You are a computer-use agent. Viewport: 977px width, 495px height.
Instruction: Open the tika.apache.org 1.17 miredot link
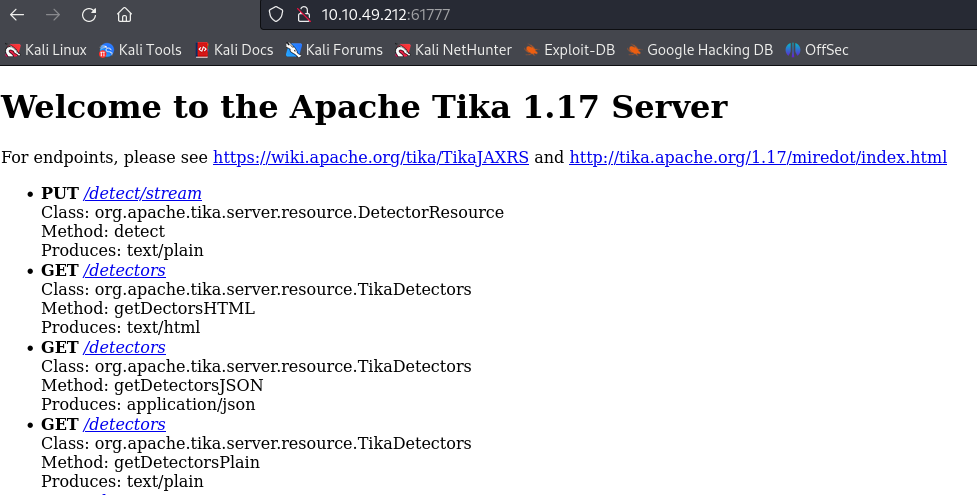click(758, 157)
